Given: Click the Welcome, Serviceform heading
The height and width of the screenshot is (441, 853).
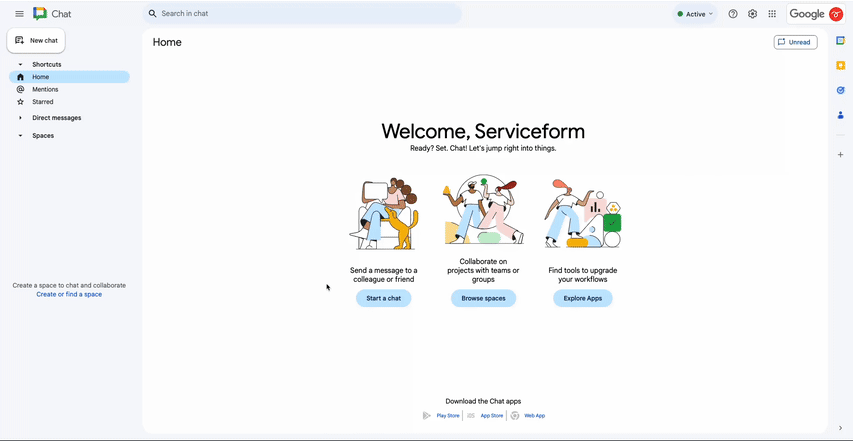Looking at the screenshot, I should [x=483, y=131].
